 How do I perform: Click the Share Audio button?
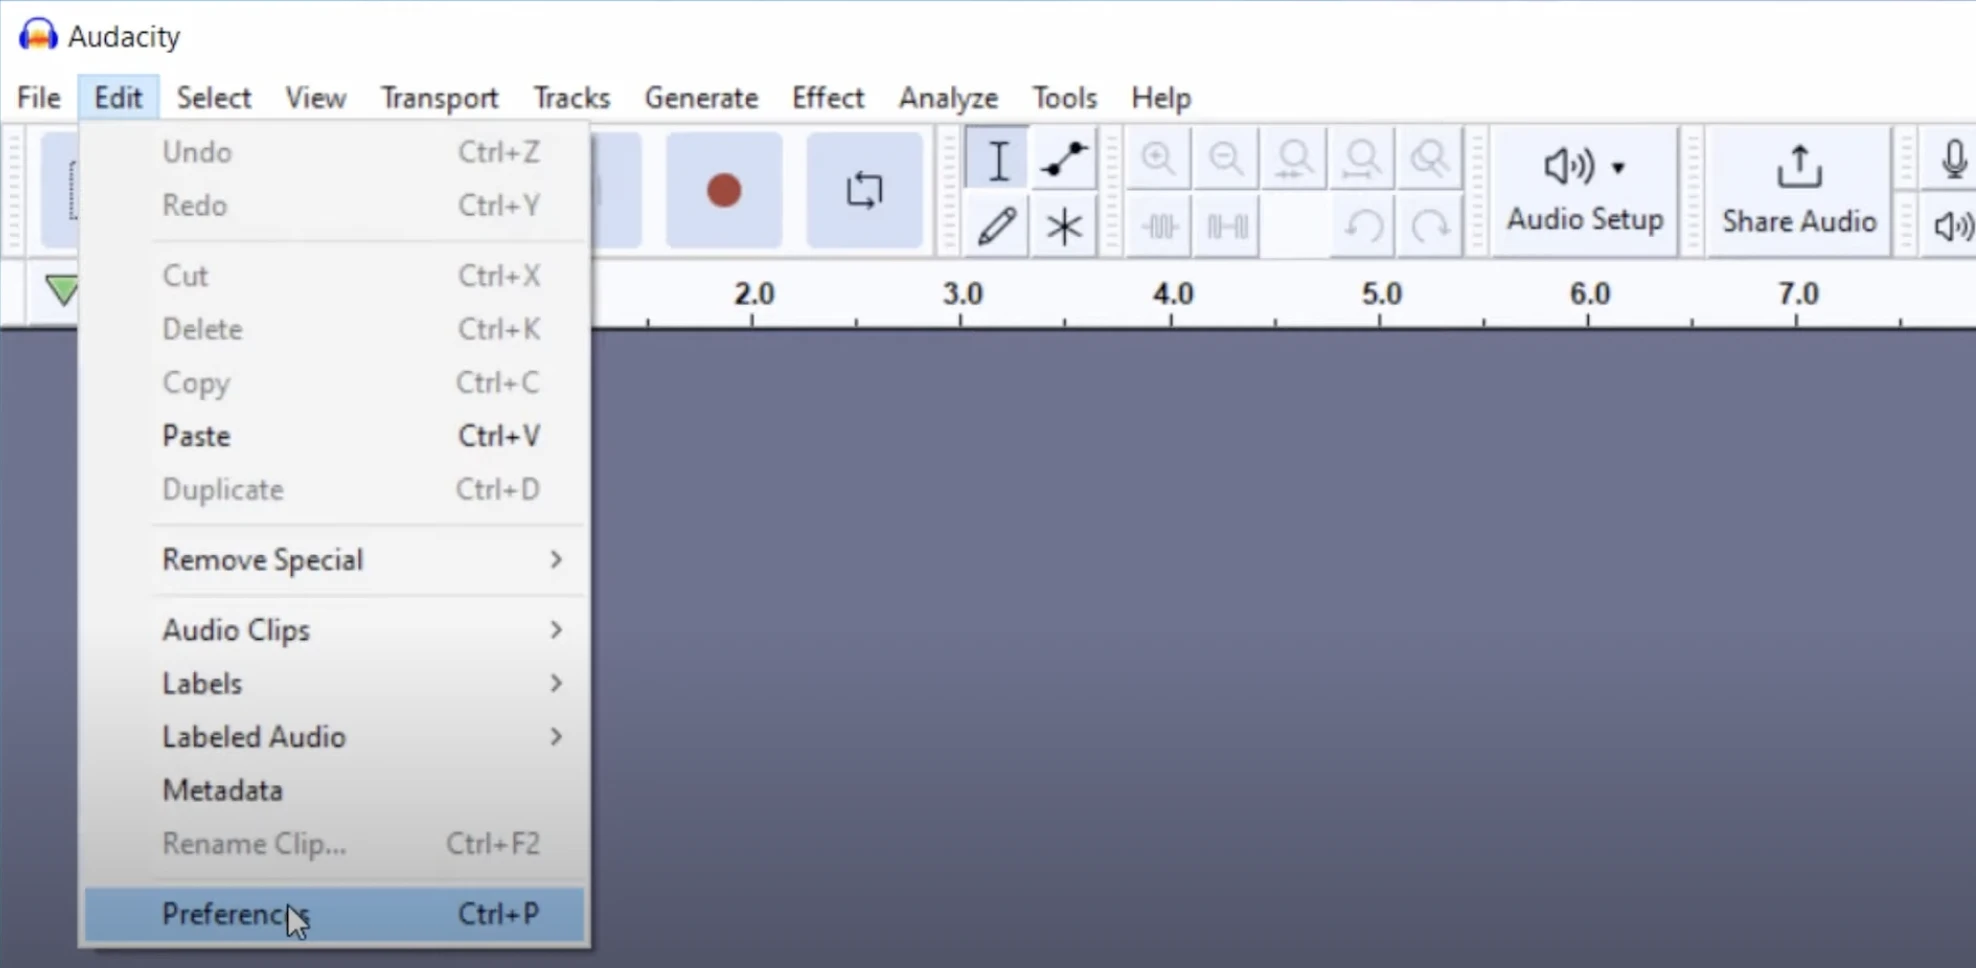pos(1798,190)
